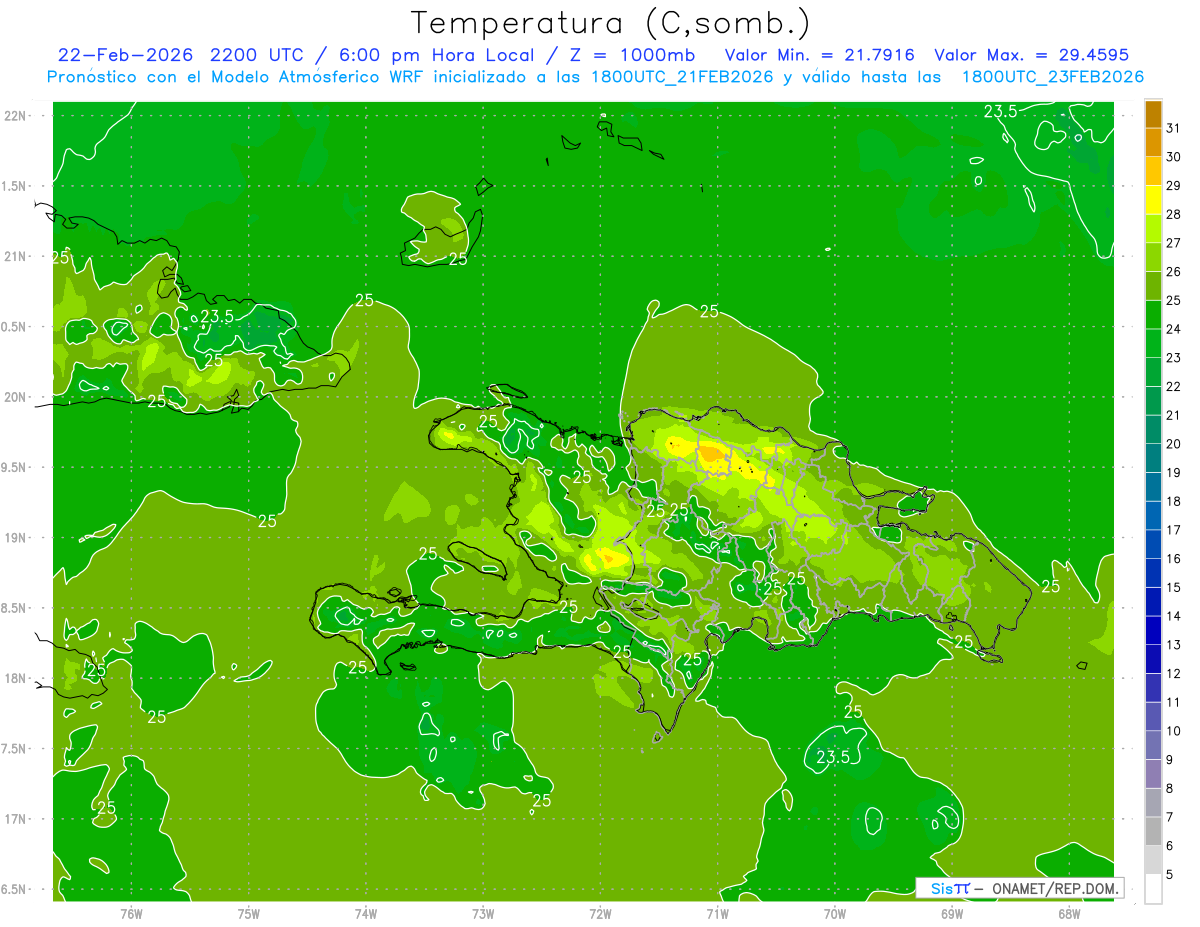The height and width of the screenshot is (927, 1200).
Task: Click the '70W' longitude label
Action: coord(835,912)
